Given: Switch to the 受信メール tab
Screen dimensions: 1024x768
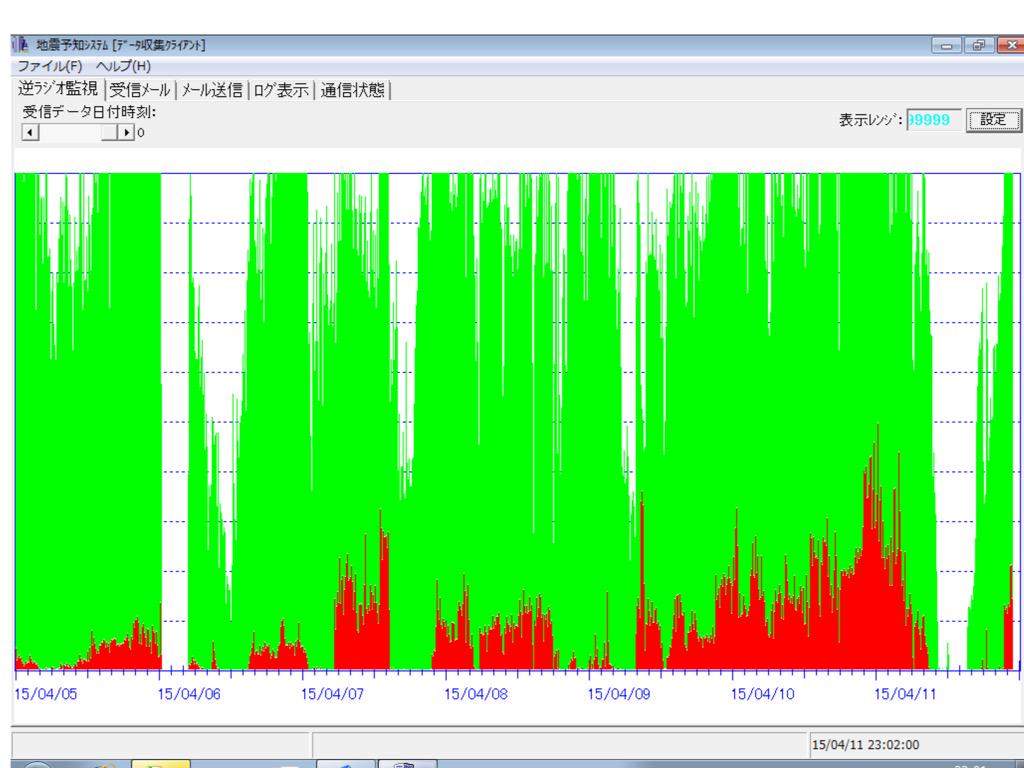Looking at the screenshot, I should pyautogui.click(x=139, y=90).
